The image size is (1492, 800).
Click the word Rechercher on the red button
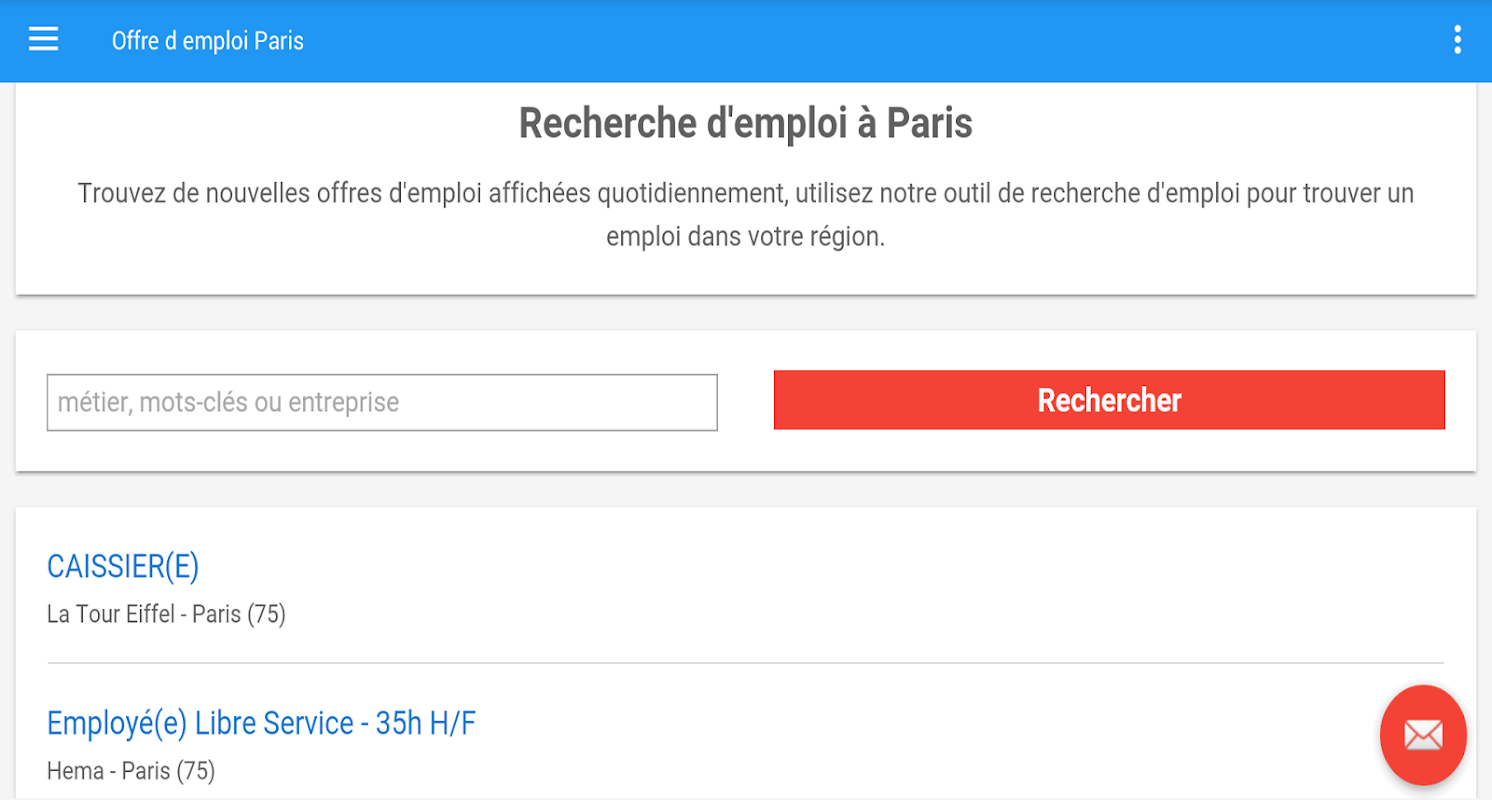point(1109,400)
